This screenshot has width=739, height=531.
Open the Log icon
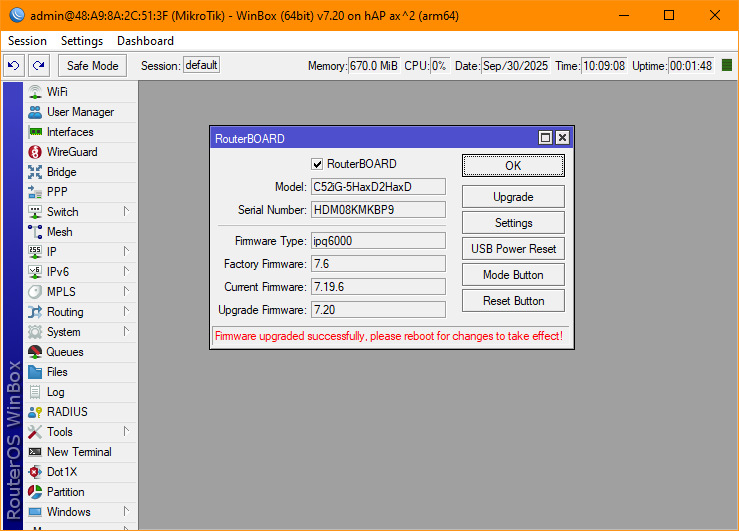point(35,392)
